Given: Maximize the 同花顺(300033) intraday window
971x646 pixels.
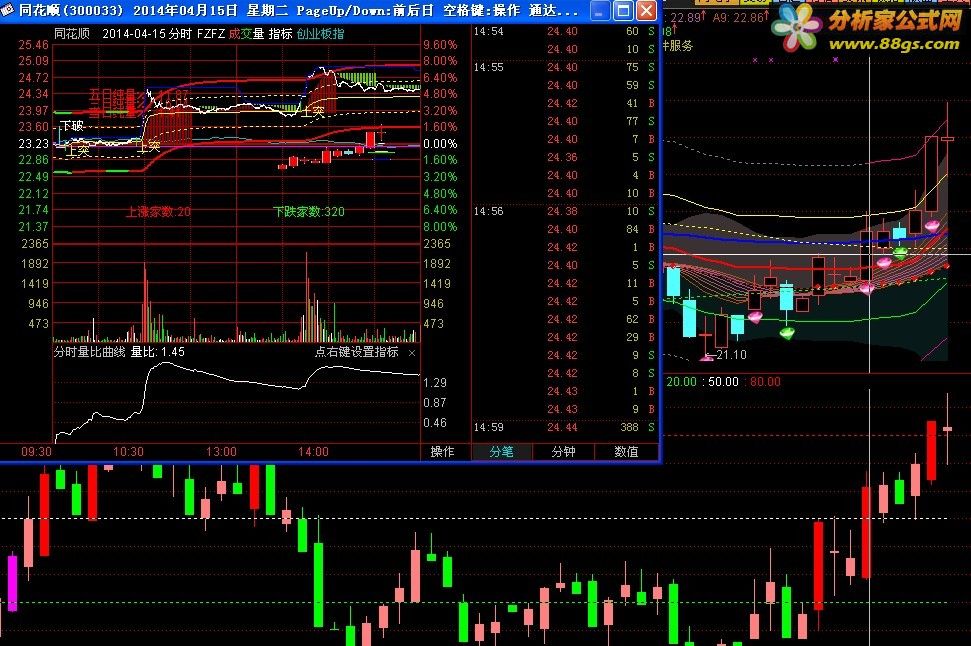Looking at the screenshot, I should point(623,10).
